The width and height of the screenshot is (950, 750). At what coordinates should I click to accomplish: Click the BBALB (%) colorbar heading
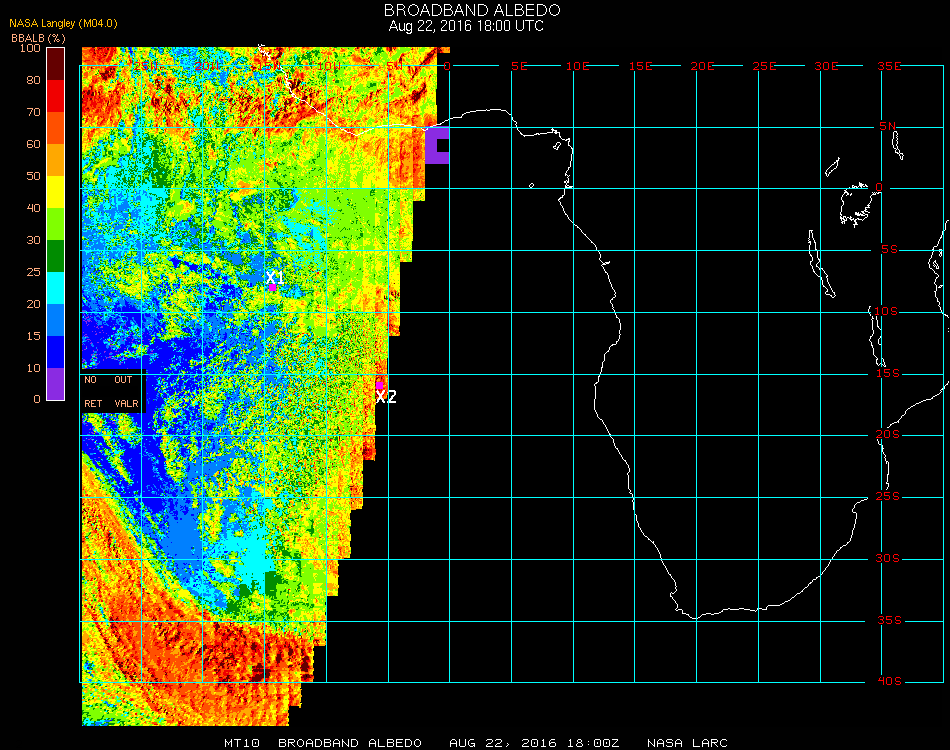point(39,37)
